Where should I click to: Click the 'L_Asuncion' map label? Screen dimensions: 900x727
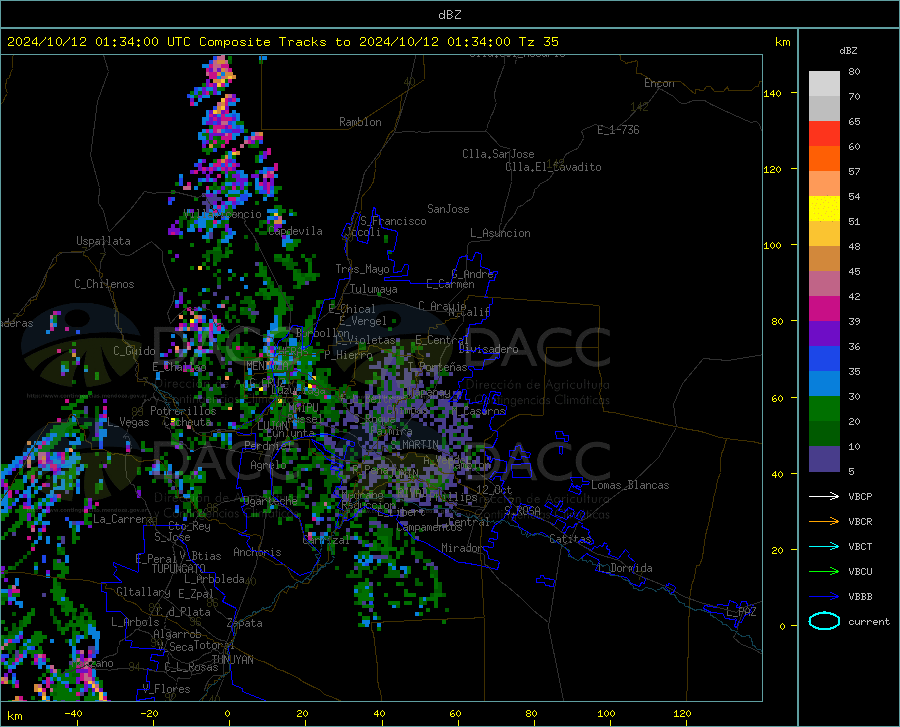tap(500, 233)
